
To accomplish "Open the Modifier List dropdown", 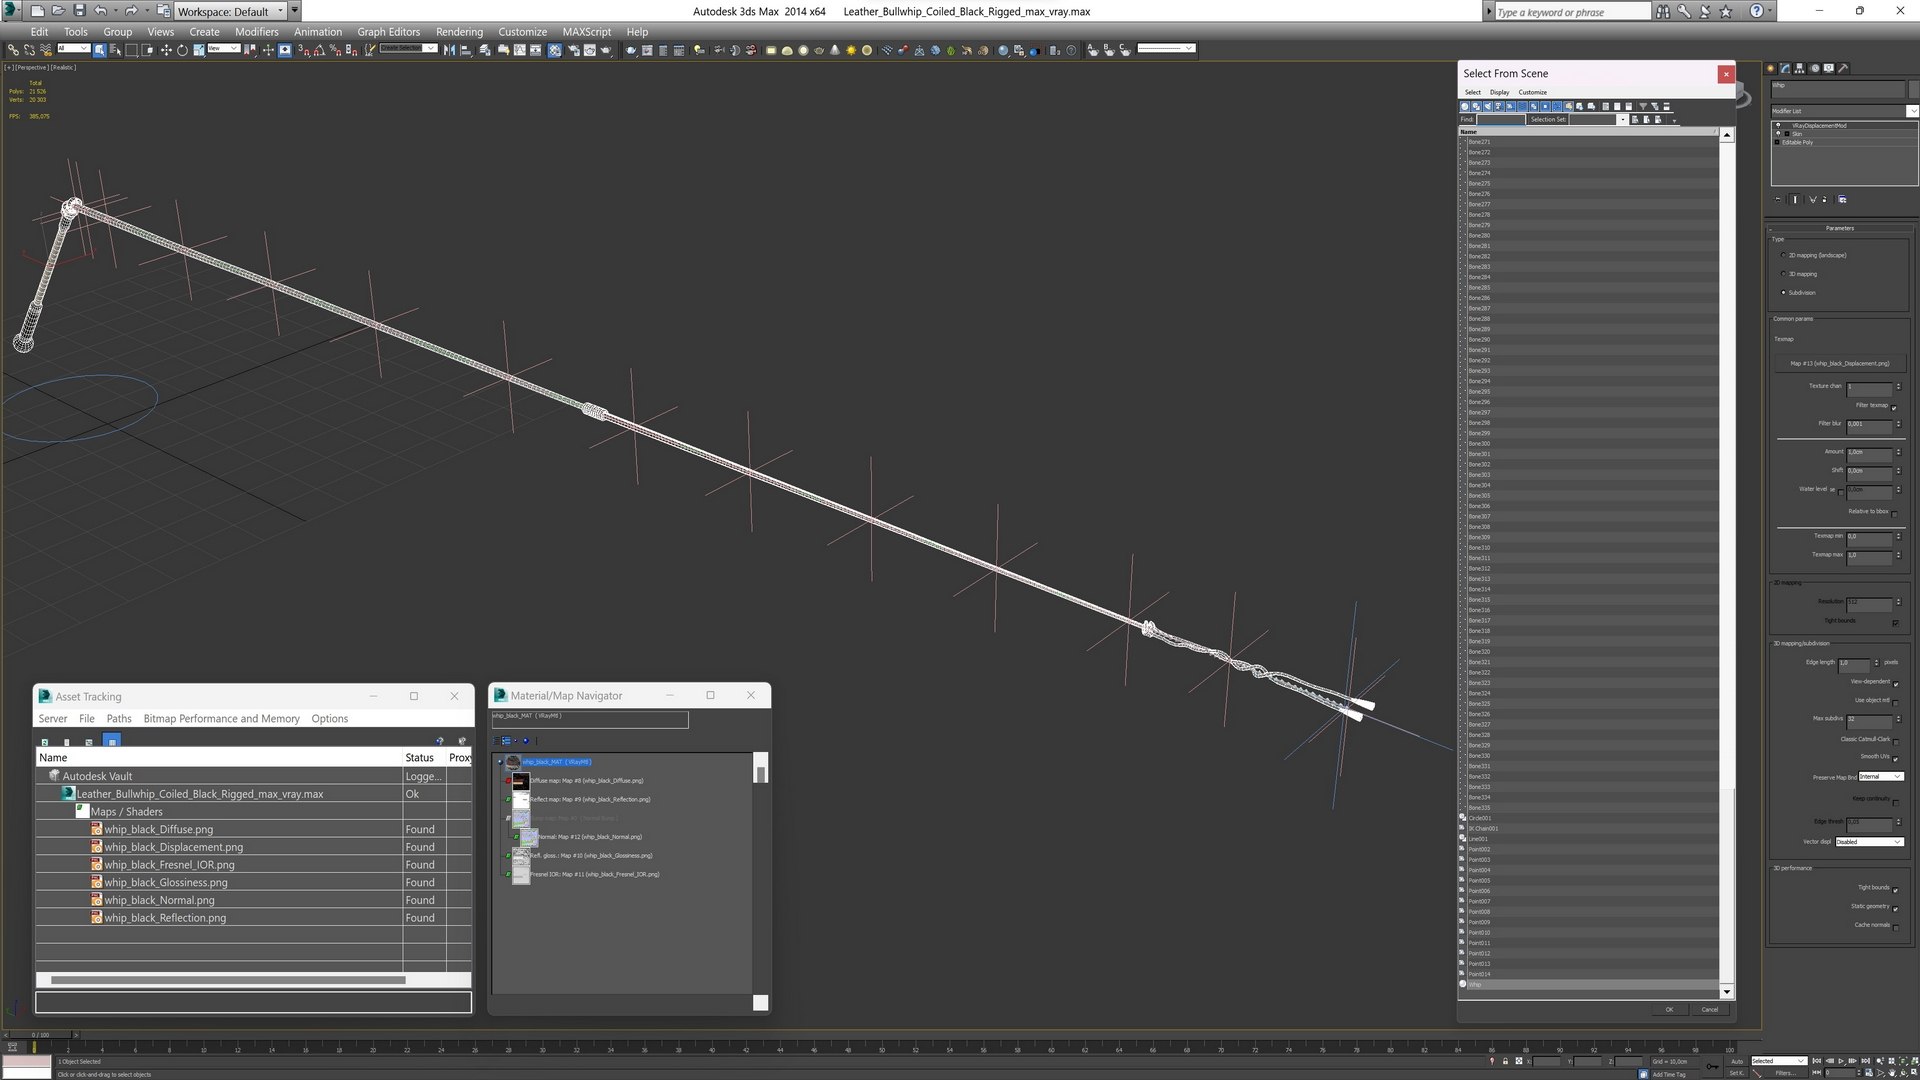I will click(1912, 111).
